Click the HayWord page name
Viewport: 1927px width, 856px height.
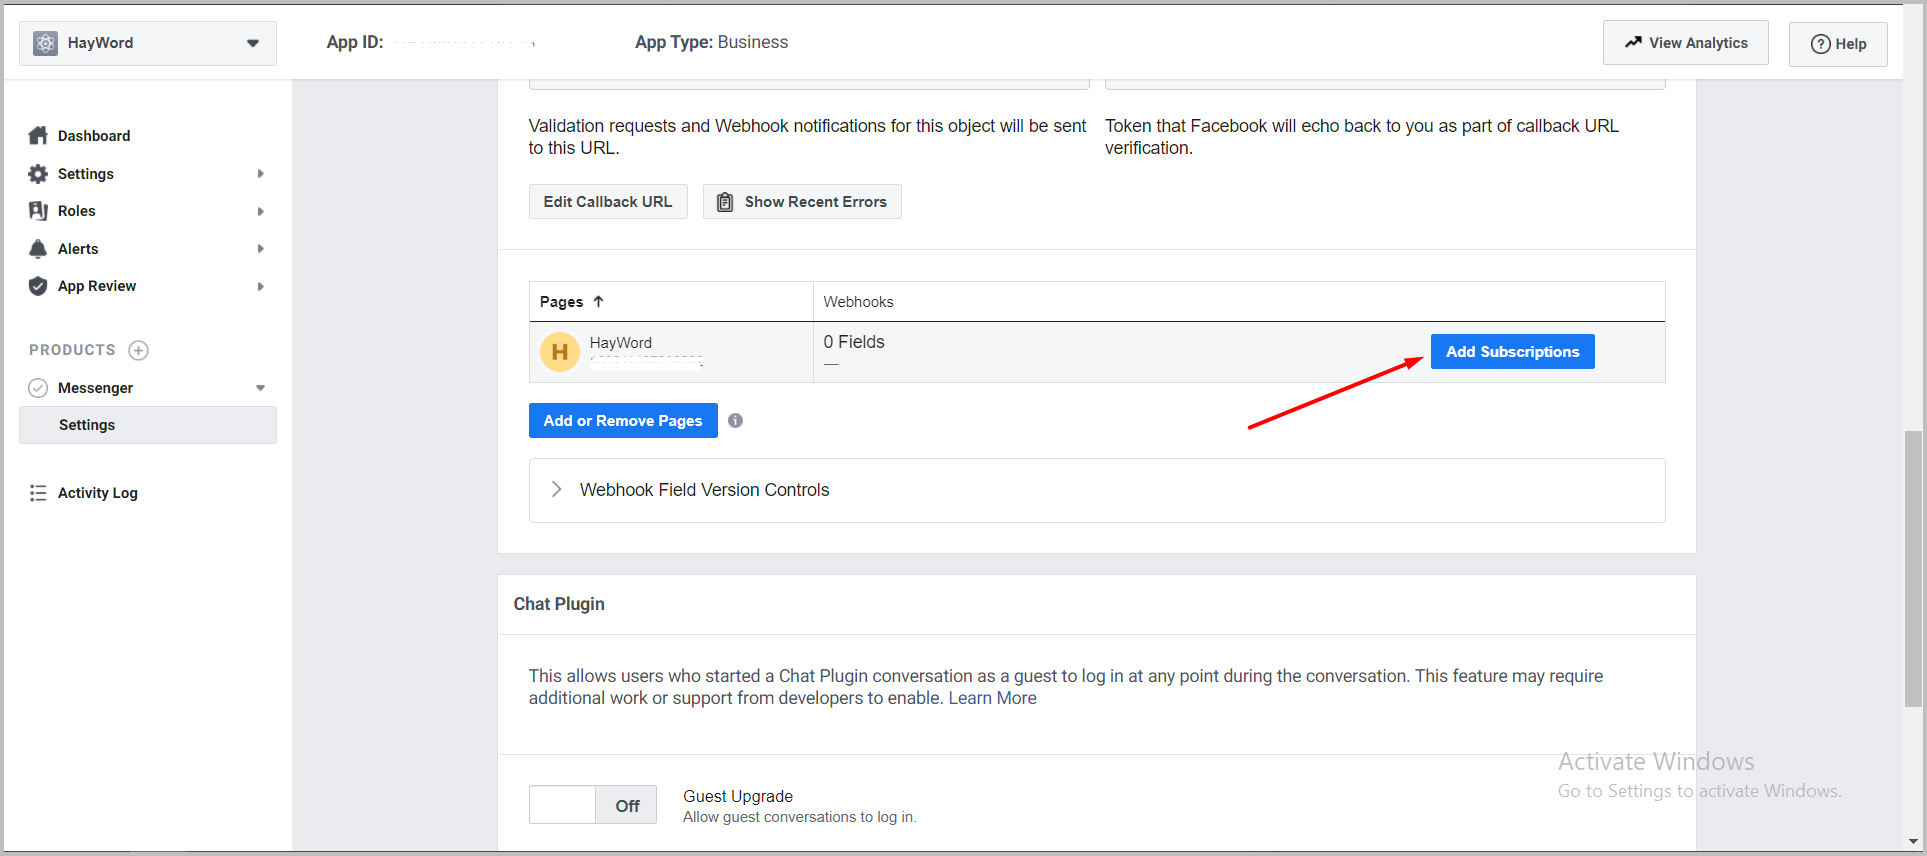tap(621, 343)
